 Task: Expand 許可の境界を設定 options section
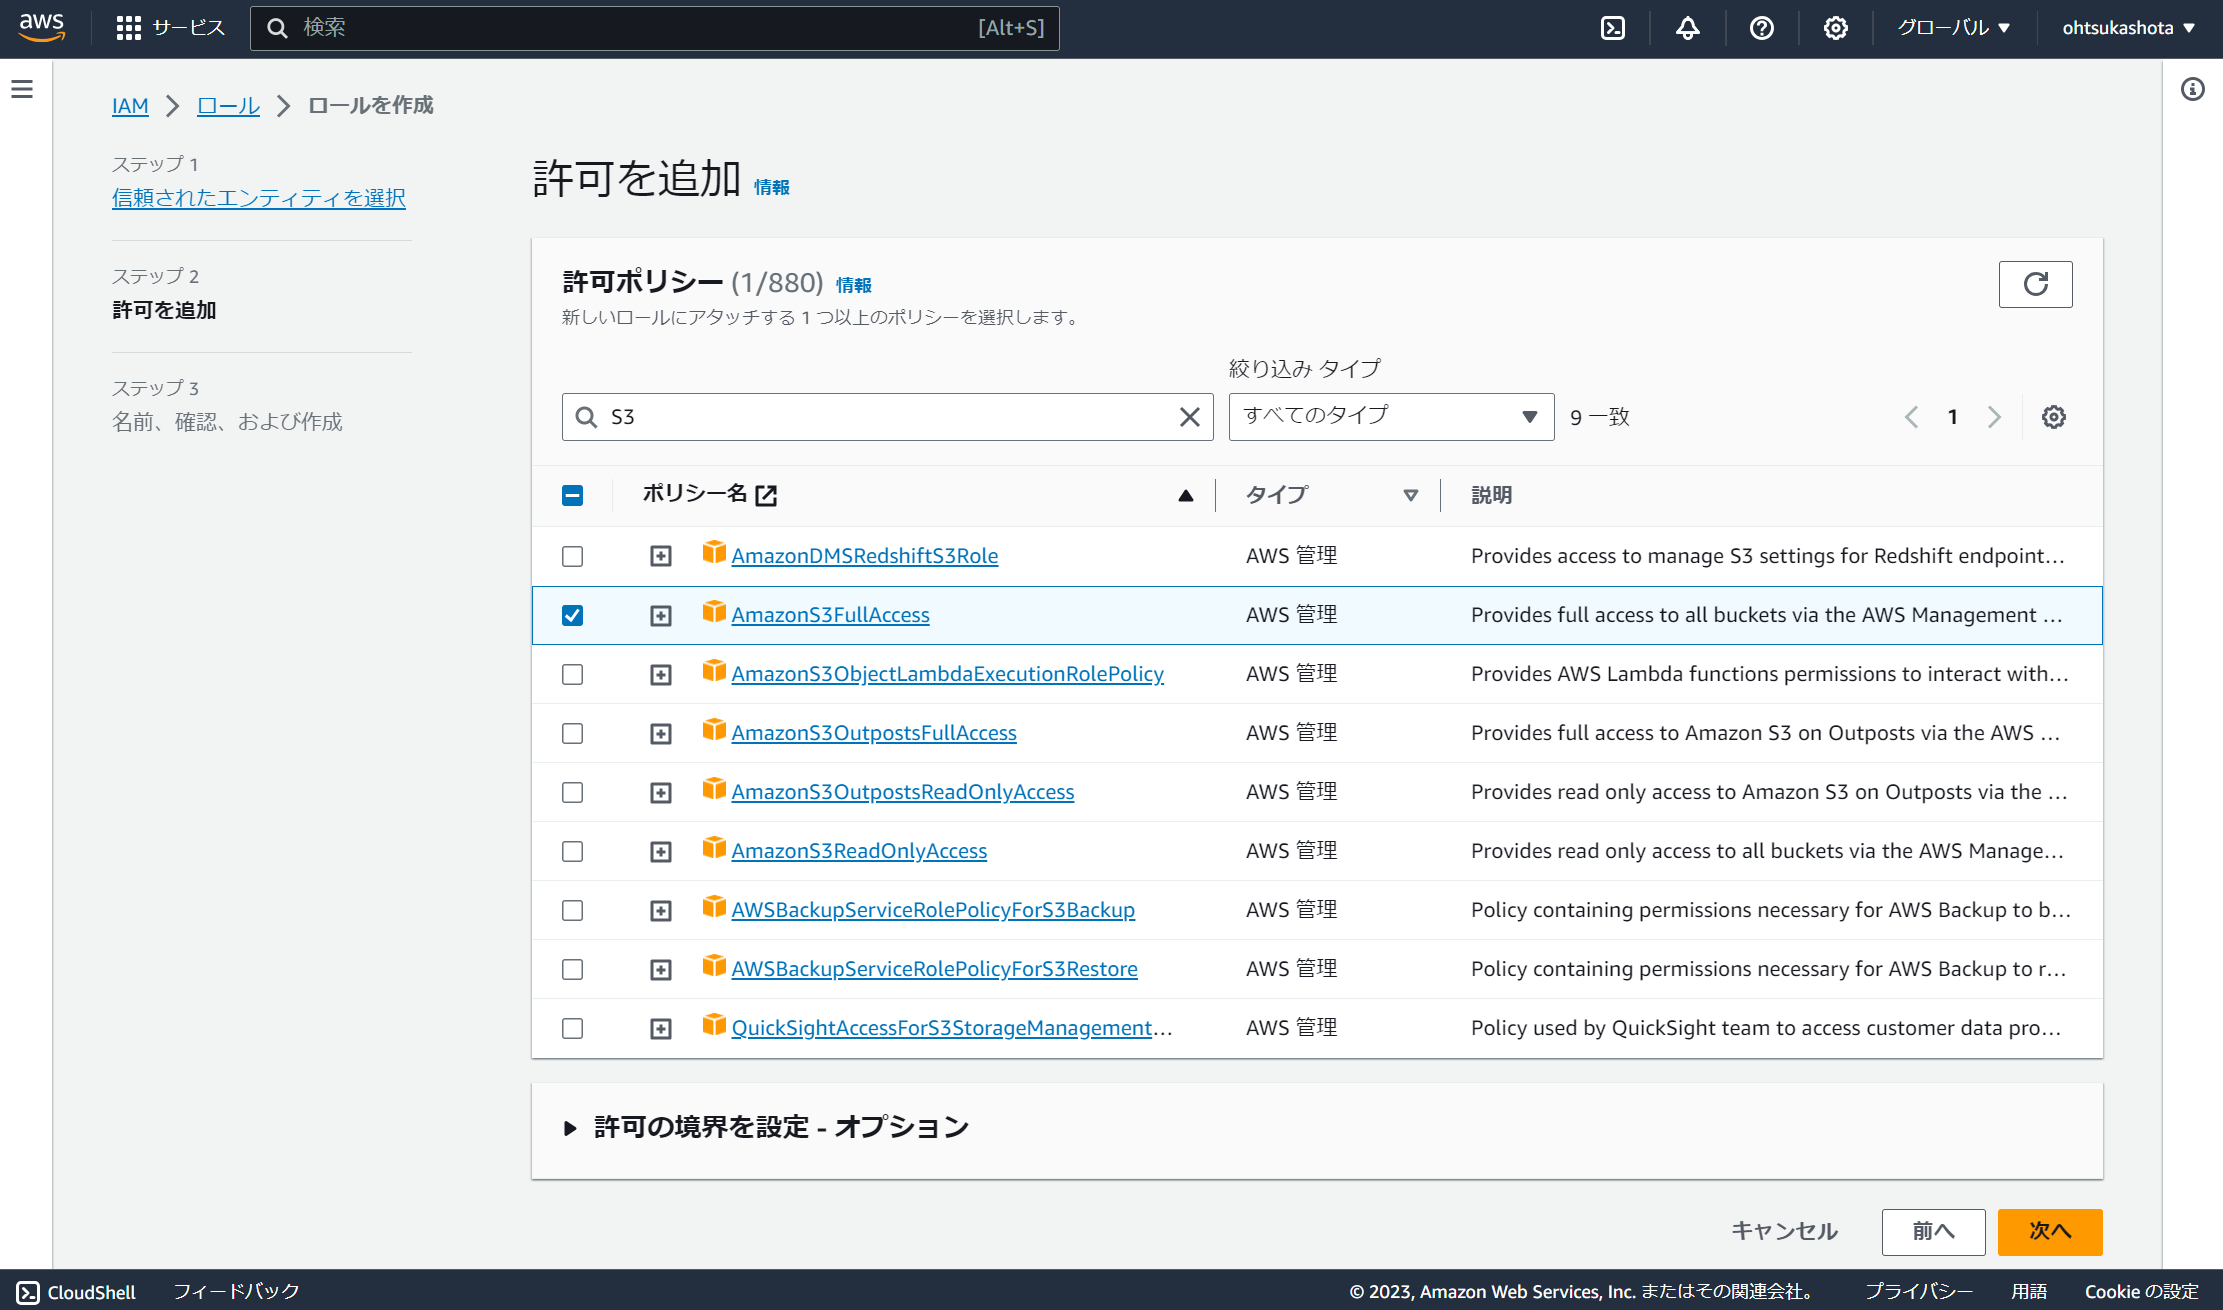(779, 1127)
